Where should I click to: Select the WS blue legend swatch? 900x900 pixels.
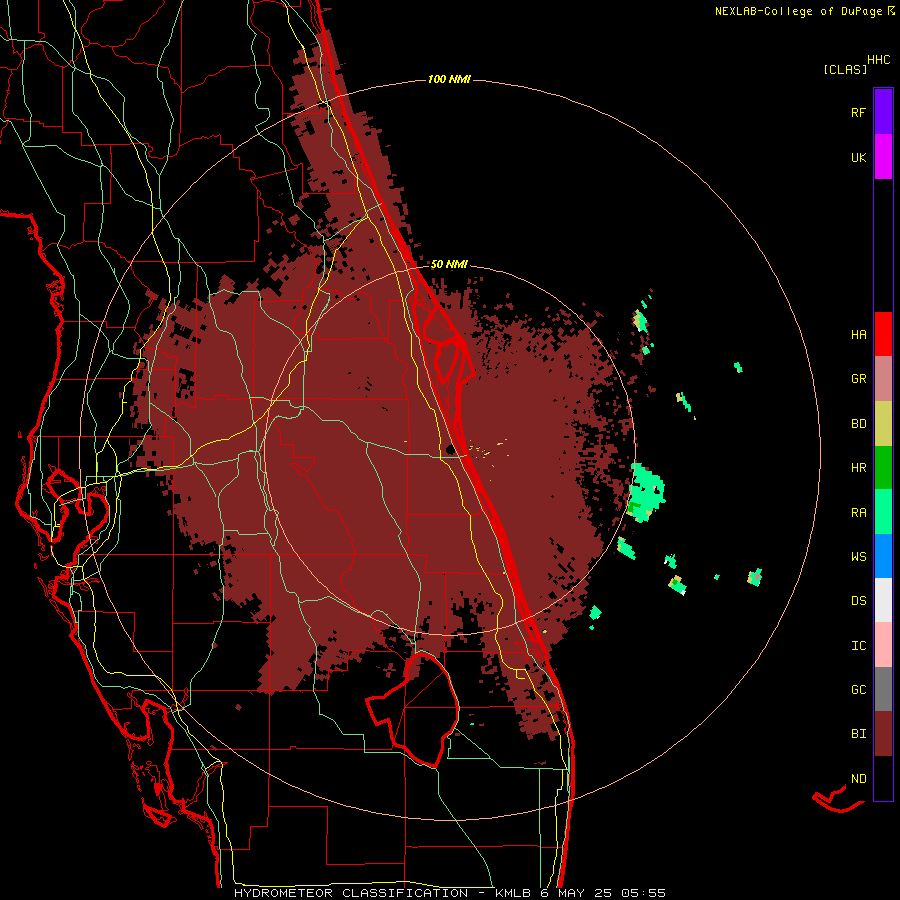(883, 556)
